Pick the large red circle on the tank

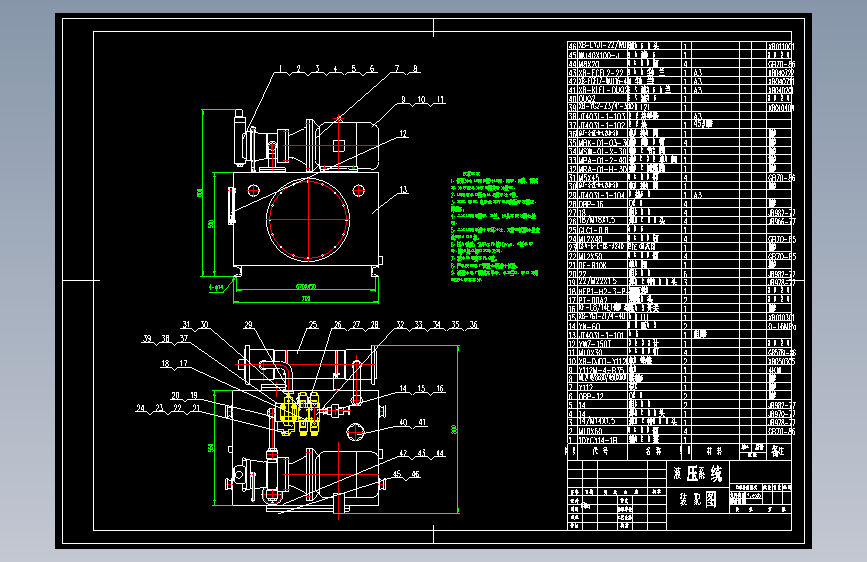click(308, 219)
